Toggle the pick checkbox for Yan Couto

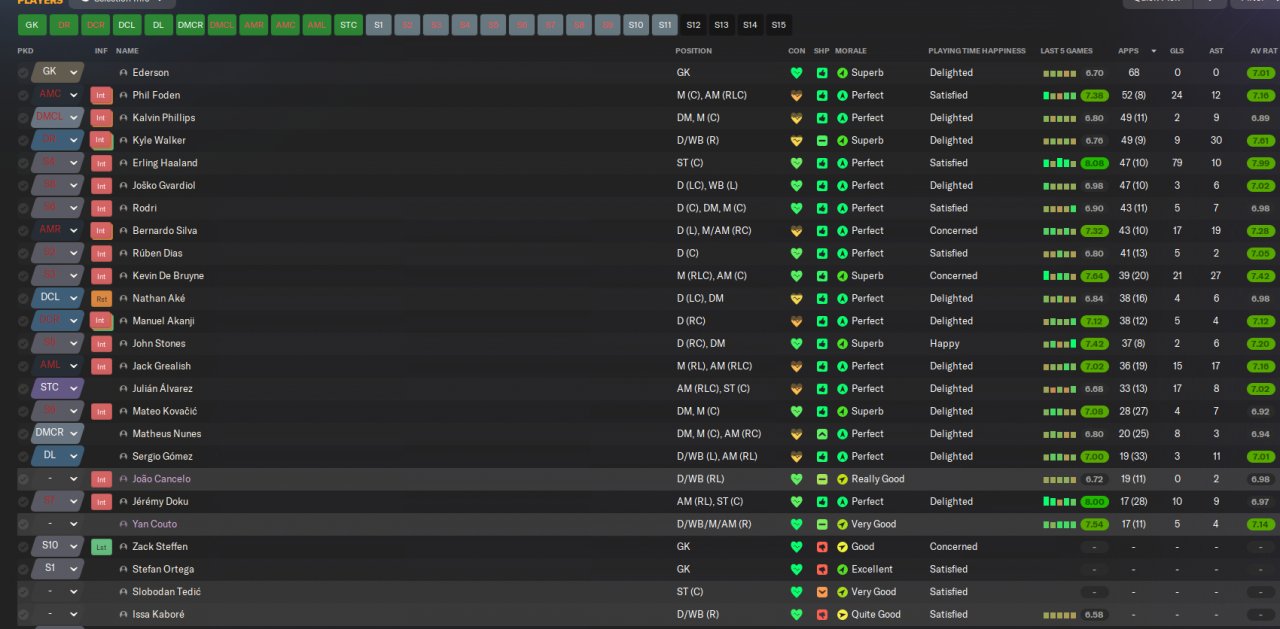[23, 524]
